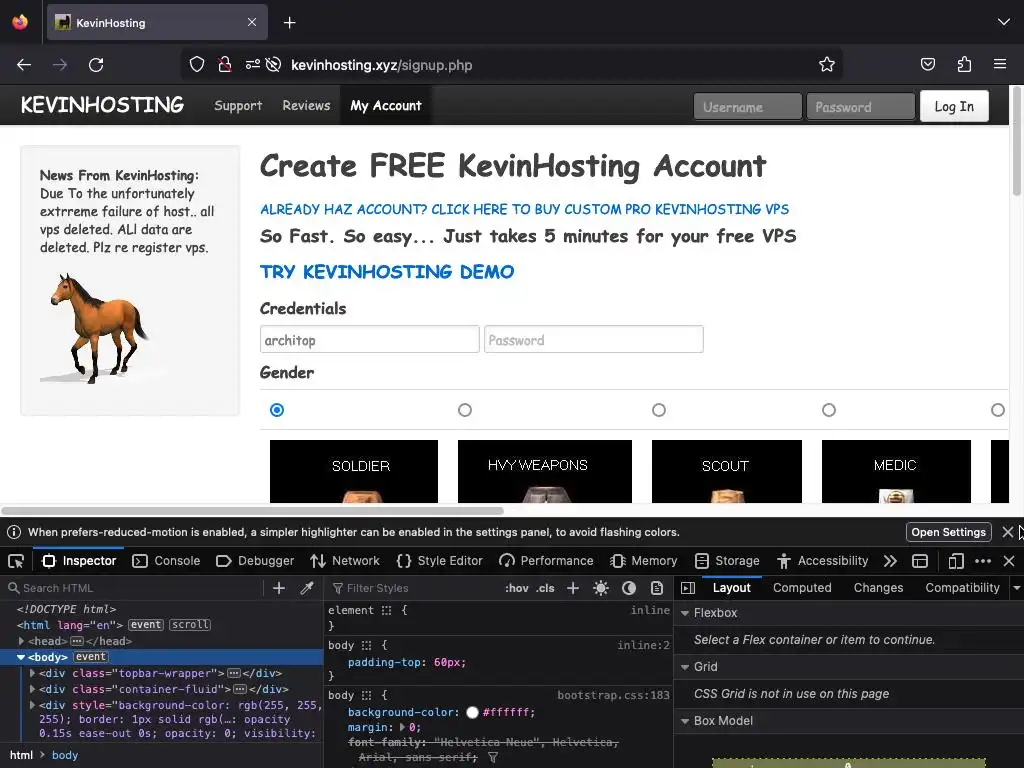Switch sidebar to Compatibility tab

(x=962, y=588)
